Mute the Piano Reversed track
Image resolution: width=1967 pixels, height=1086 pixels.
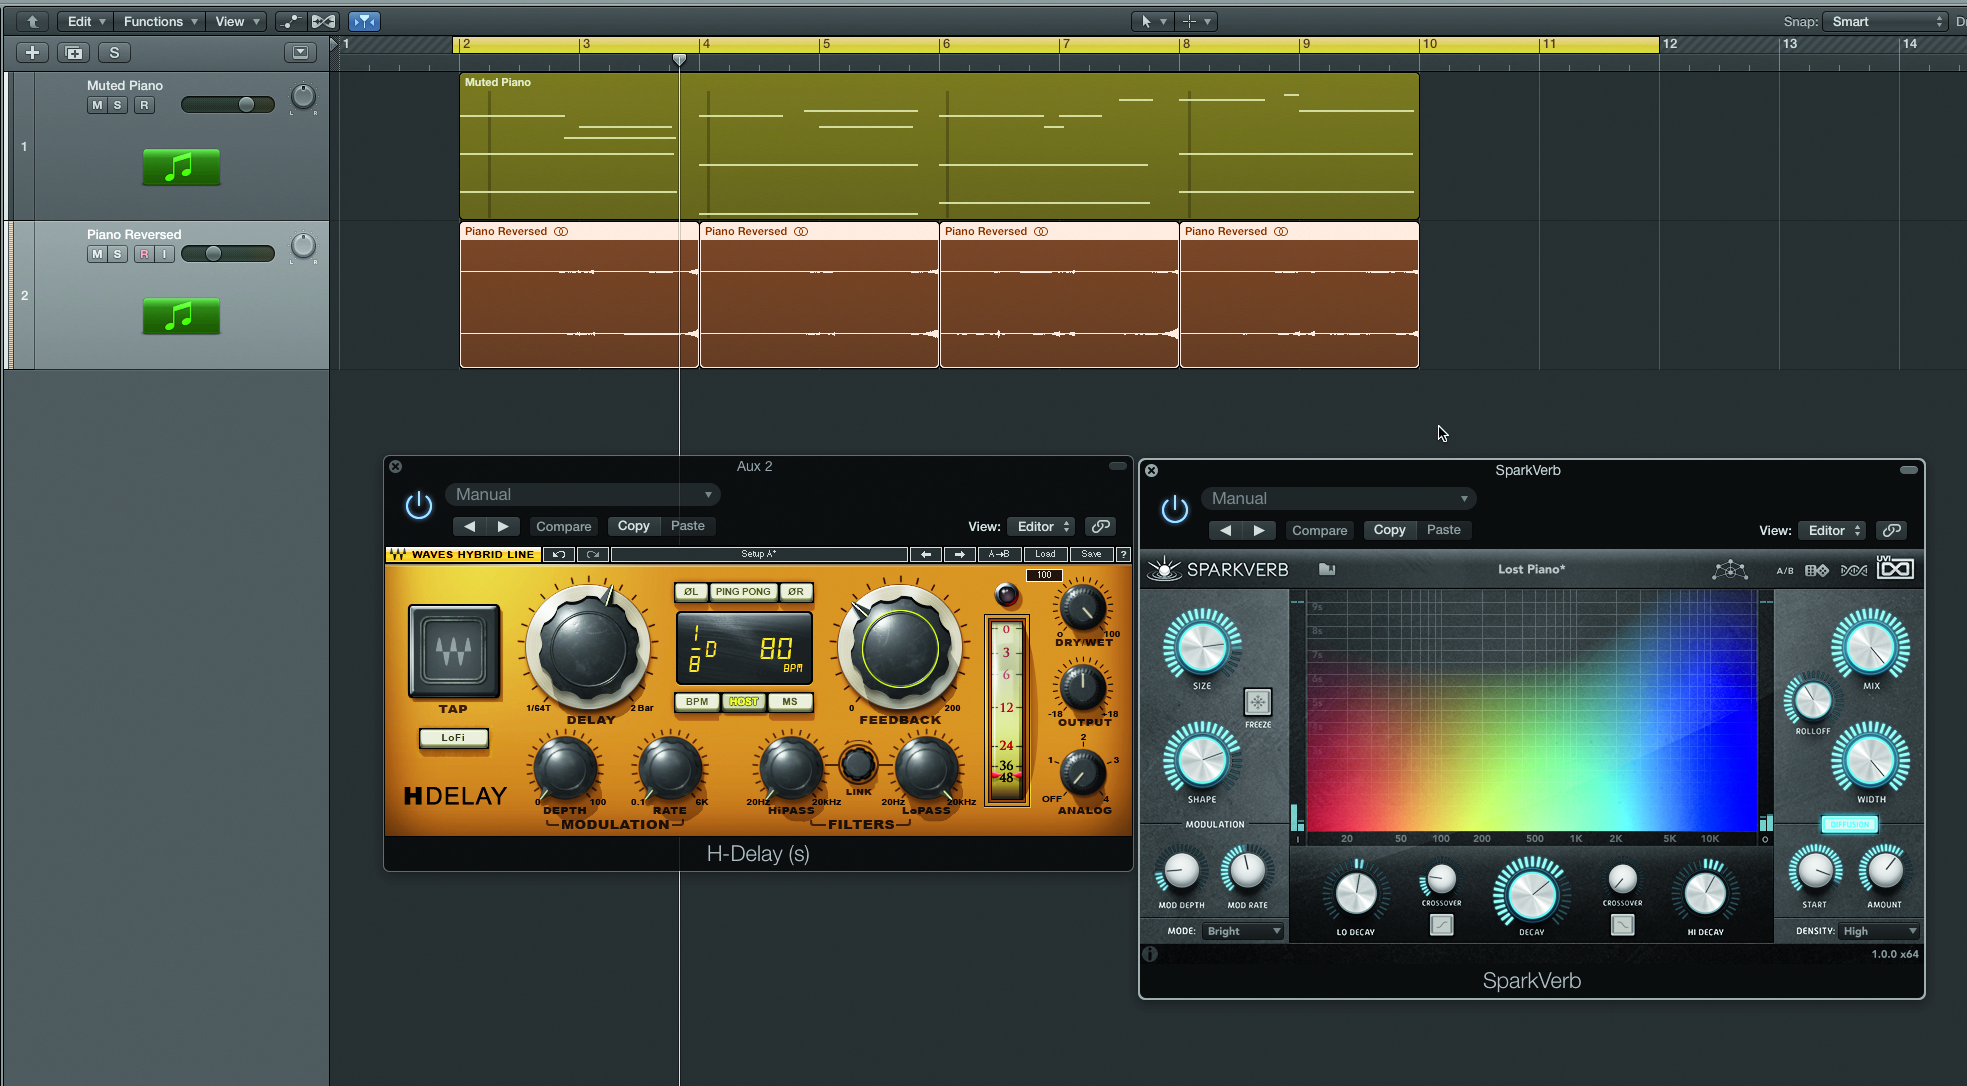(97, 254)
